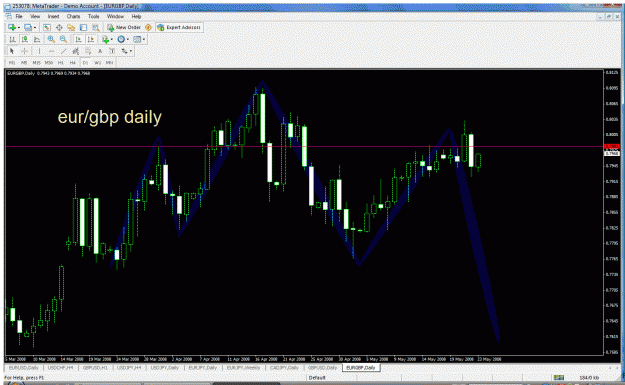The height and width of the screenshot is (385, 625).
Task: Switch to the CADJPY,Daily chart tab
Action: pyautogui.click(x=284, y=367)
